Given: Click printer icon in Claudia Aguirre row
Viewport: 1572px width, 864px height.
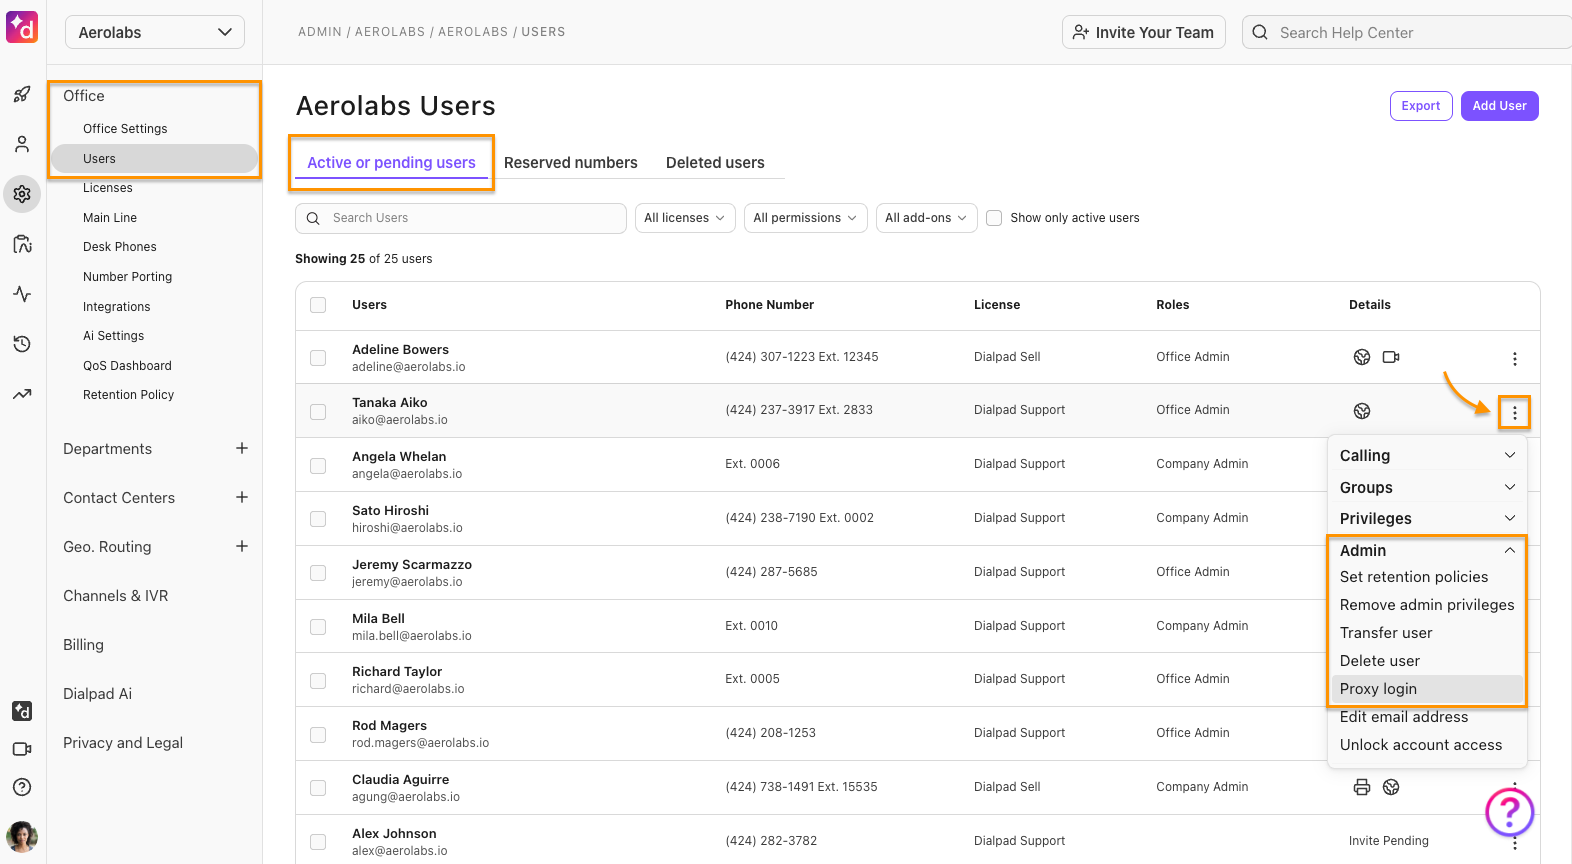Looking at the screenshot, I should [x=1362, y=787].
